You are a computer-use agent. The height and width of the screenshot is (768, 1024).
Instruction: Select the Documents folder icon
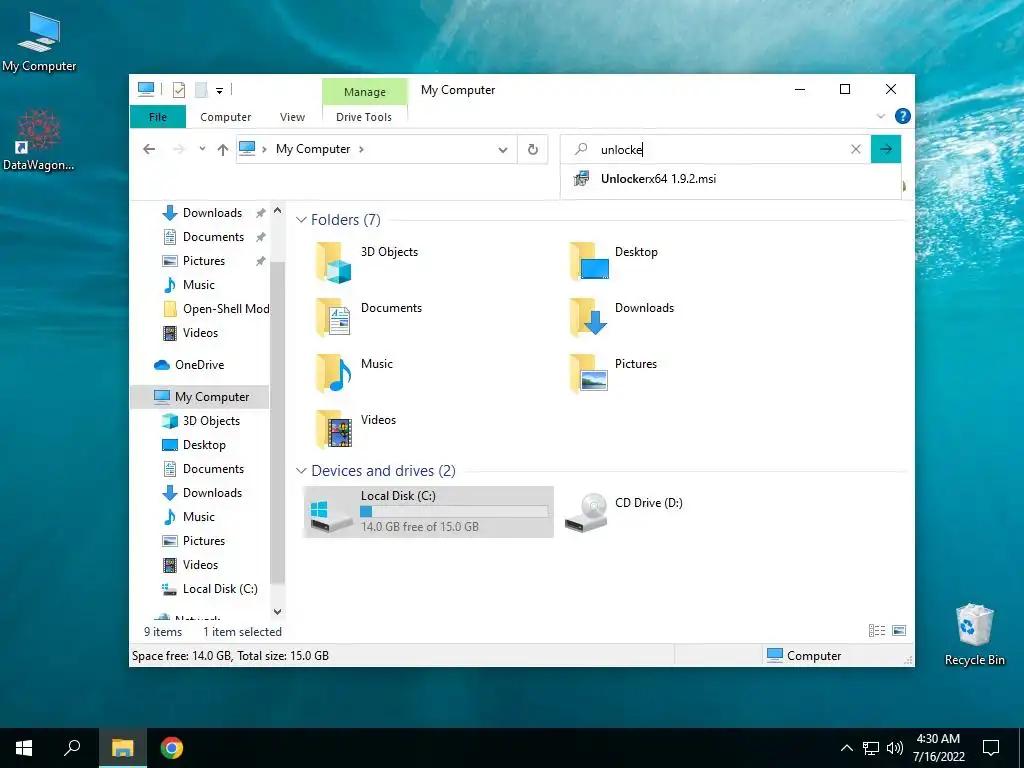pyautogui.click(x=334, y=318)
